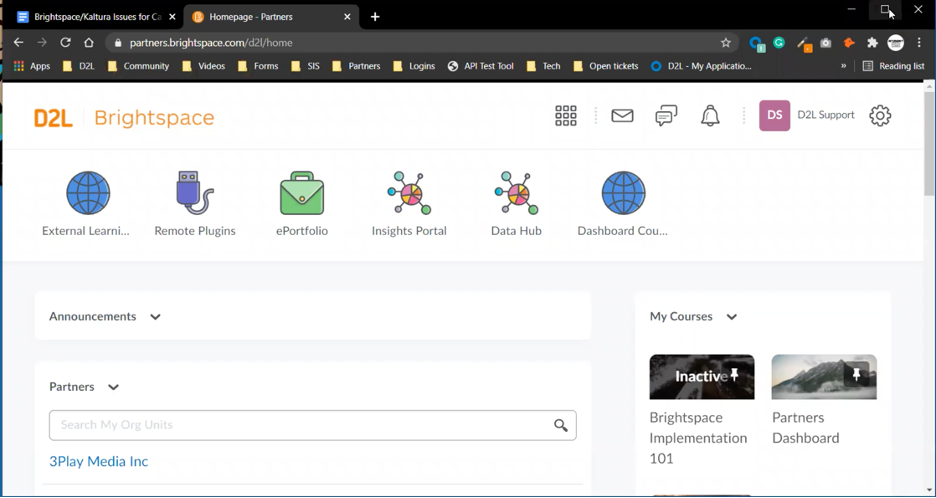Viewport: 936px width, 498px height.
Task: Expand the Announcements widget menu
Action: pos(155,316)
